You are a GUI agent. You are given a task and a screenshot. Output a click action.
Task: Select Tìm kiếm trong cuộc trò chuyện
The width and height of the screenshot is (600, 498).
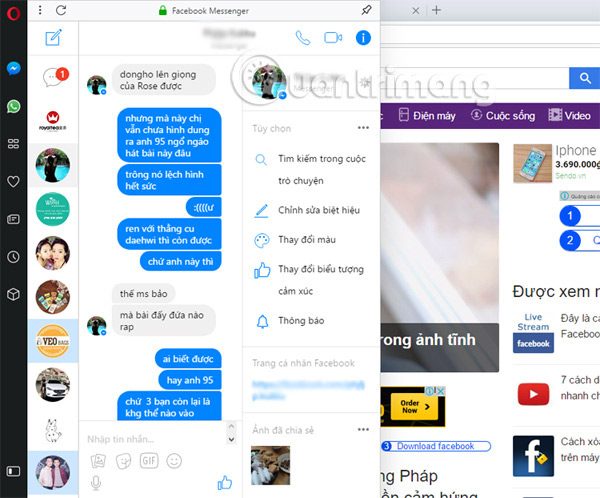click(310, 170)
